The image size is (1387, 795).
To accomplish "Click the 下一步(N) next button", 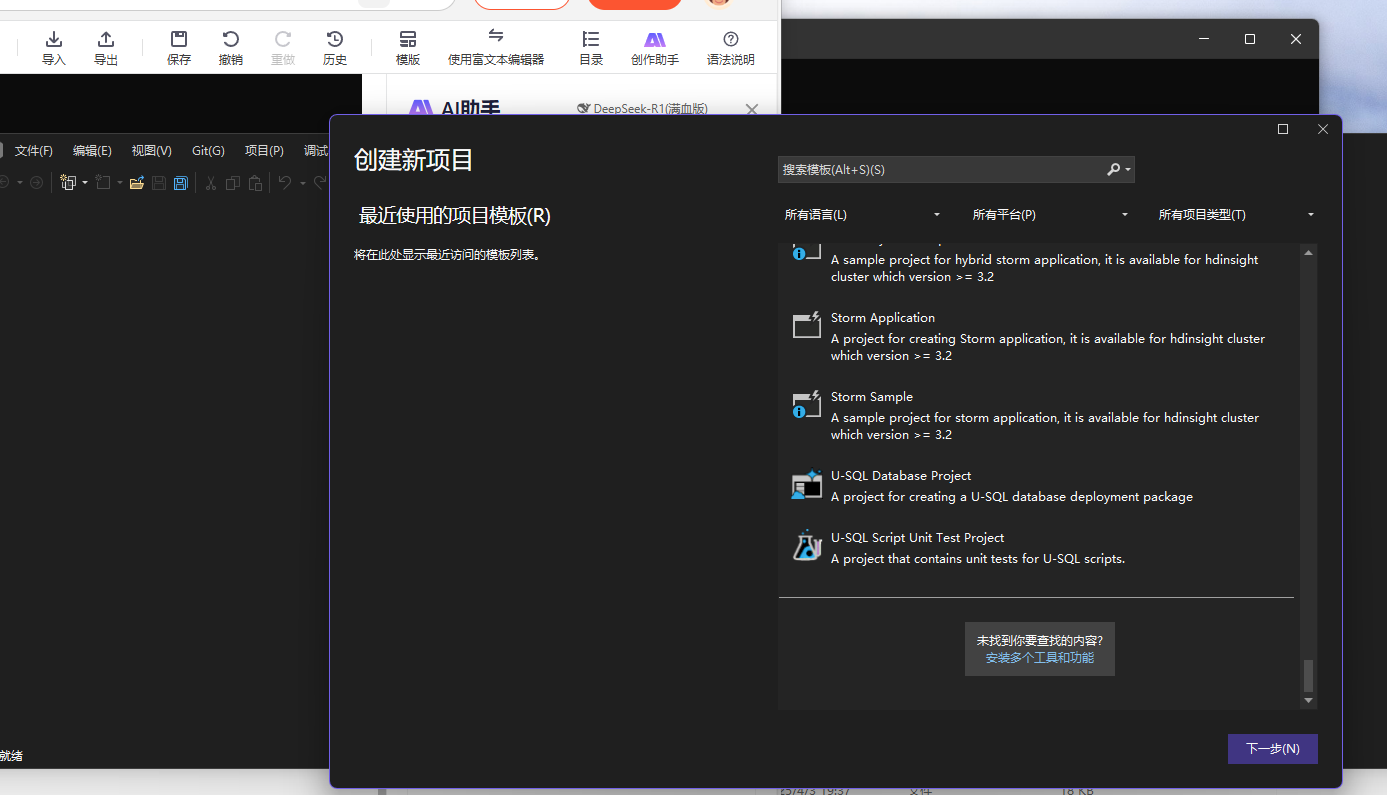I will tap(1272, 748).
